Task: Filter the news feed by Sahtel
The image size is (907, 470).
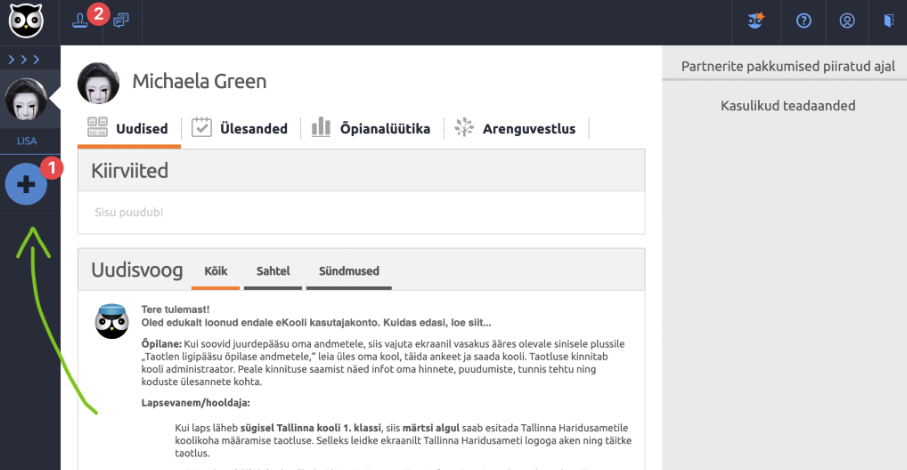Action: [273, 271]
